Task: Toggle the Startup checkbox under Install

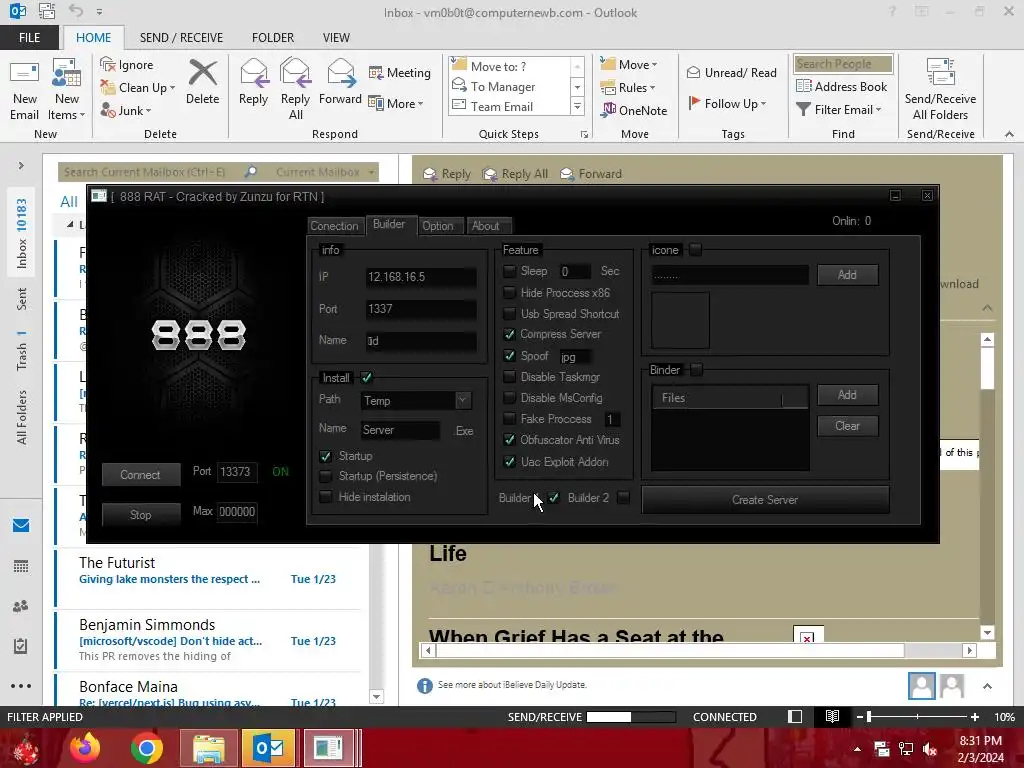Action: point(325,456)
